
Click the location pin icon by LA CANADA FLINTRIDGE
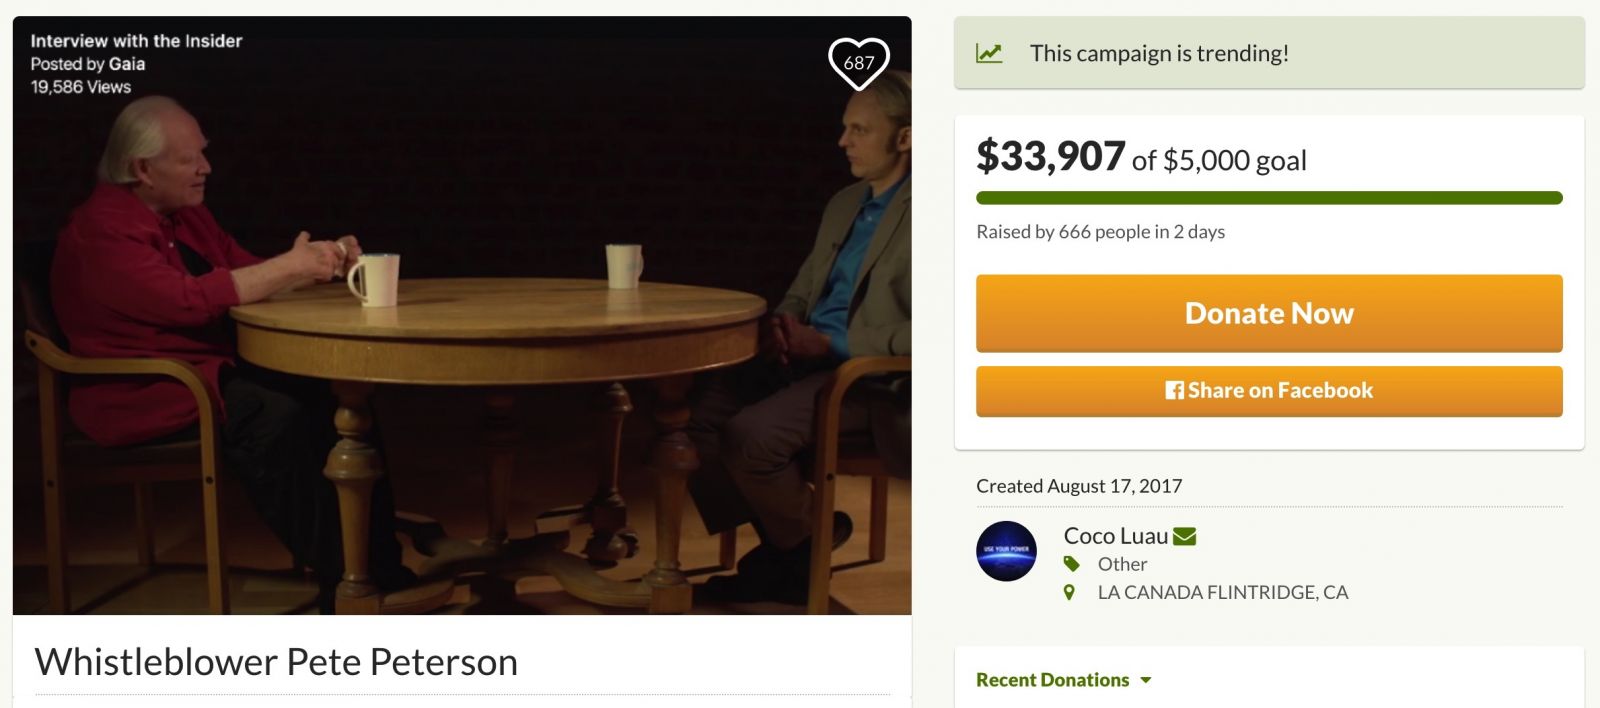(x=1069, y=592)
